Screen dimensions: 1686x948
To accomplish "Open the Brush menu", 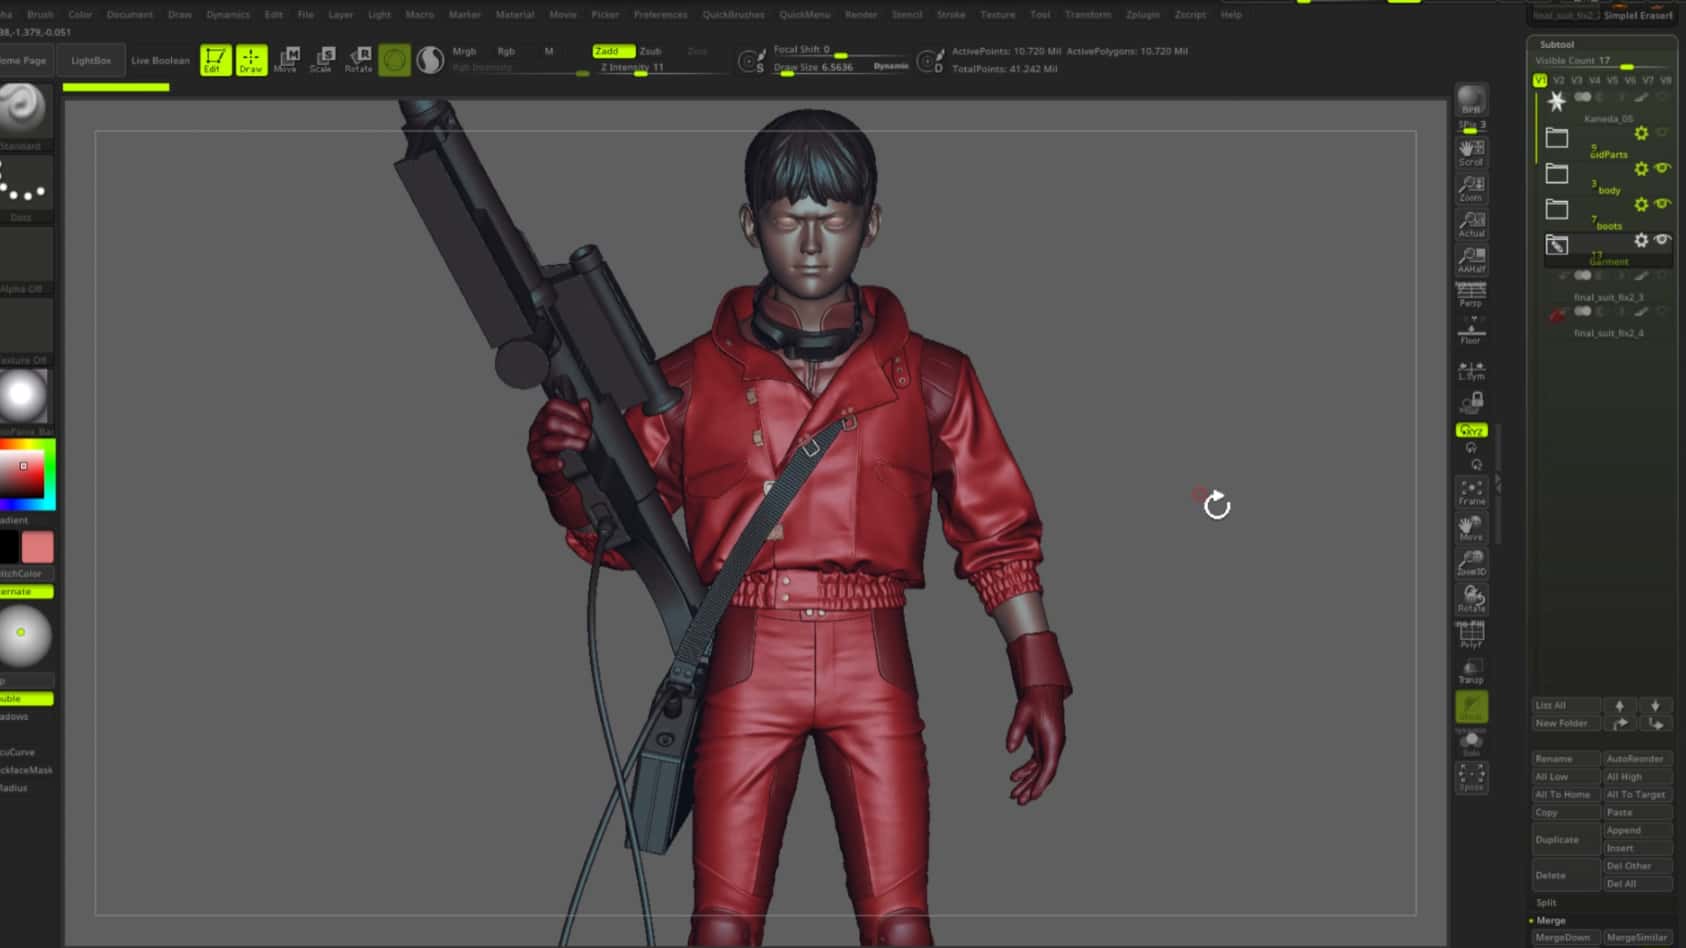I will tap(40, 14).
